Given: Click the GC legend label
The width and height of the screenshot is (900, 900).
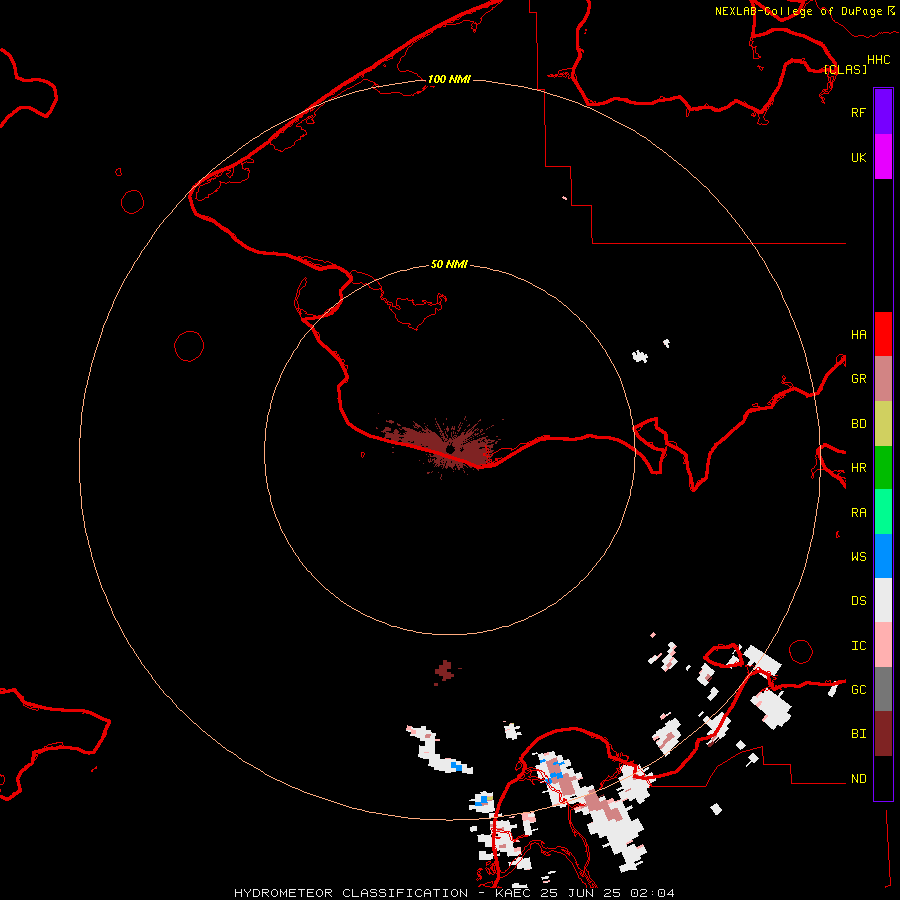Looking at the screenshot, I should click(x=858, y=690).
